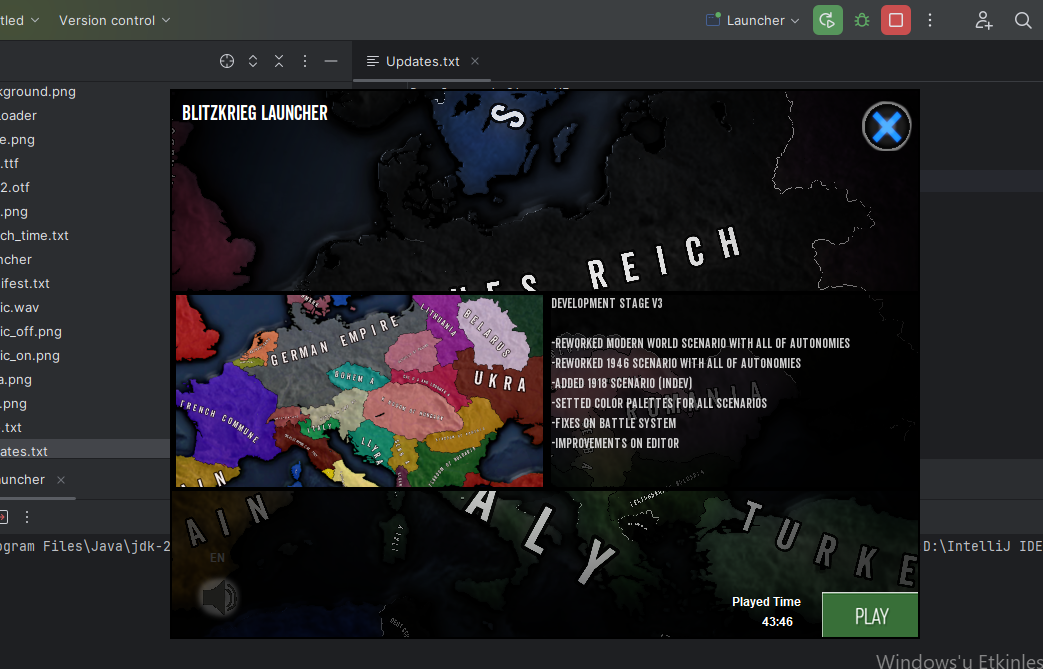Click the SETTED COLOR PALETTES line

(x=659, y=403)
